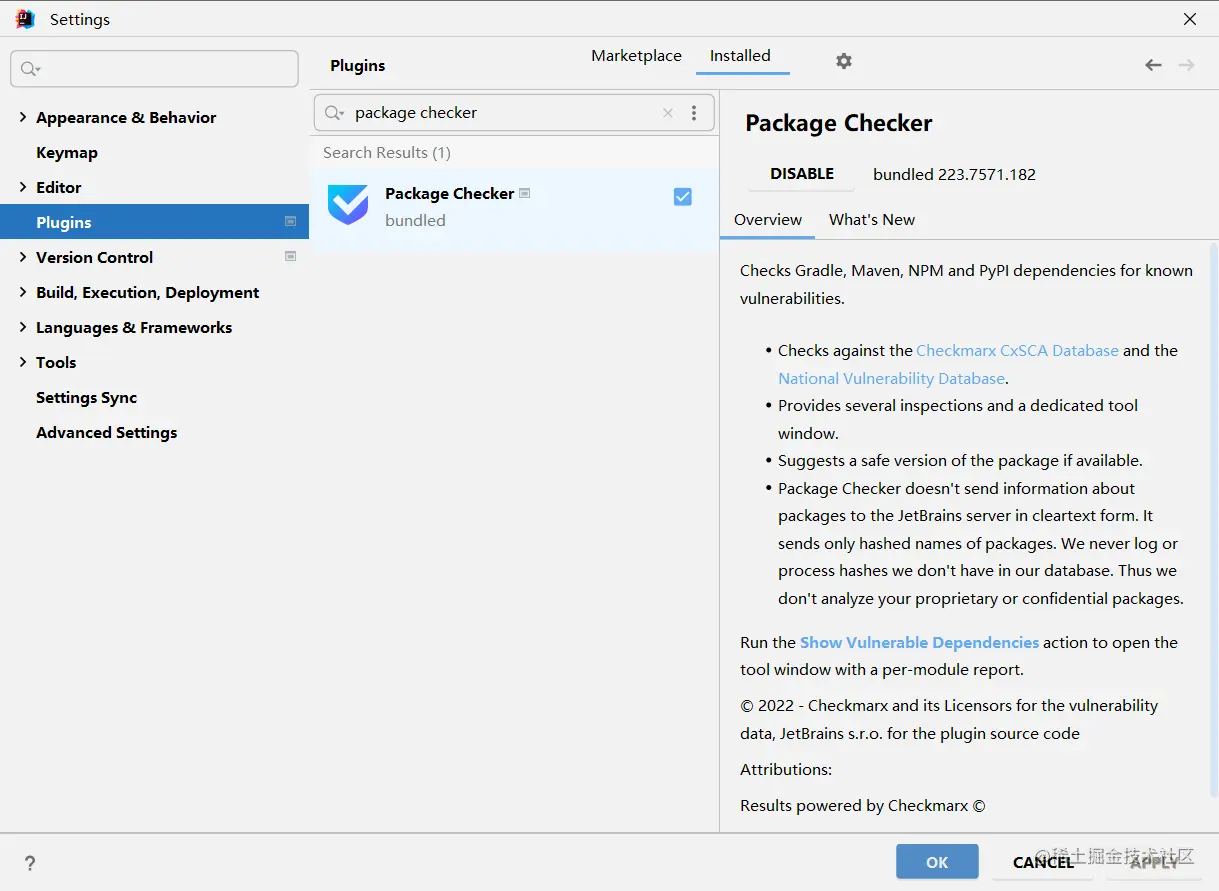
Task: Expand the Tools section
Action: (23, 362)
